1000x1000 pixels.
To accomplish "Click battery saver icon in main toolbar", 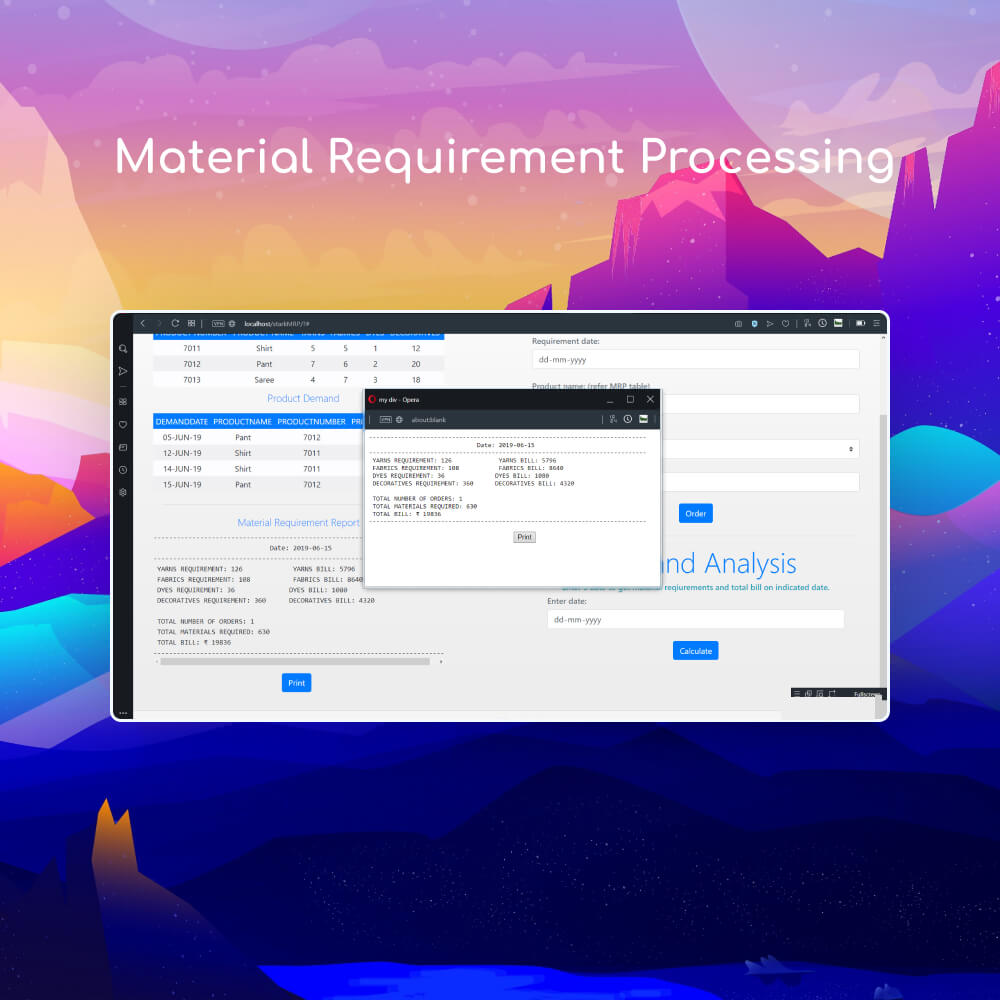I will pos(860,323).
